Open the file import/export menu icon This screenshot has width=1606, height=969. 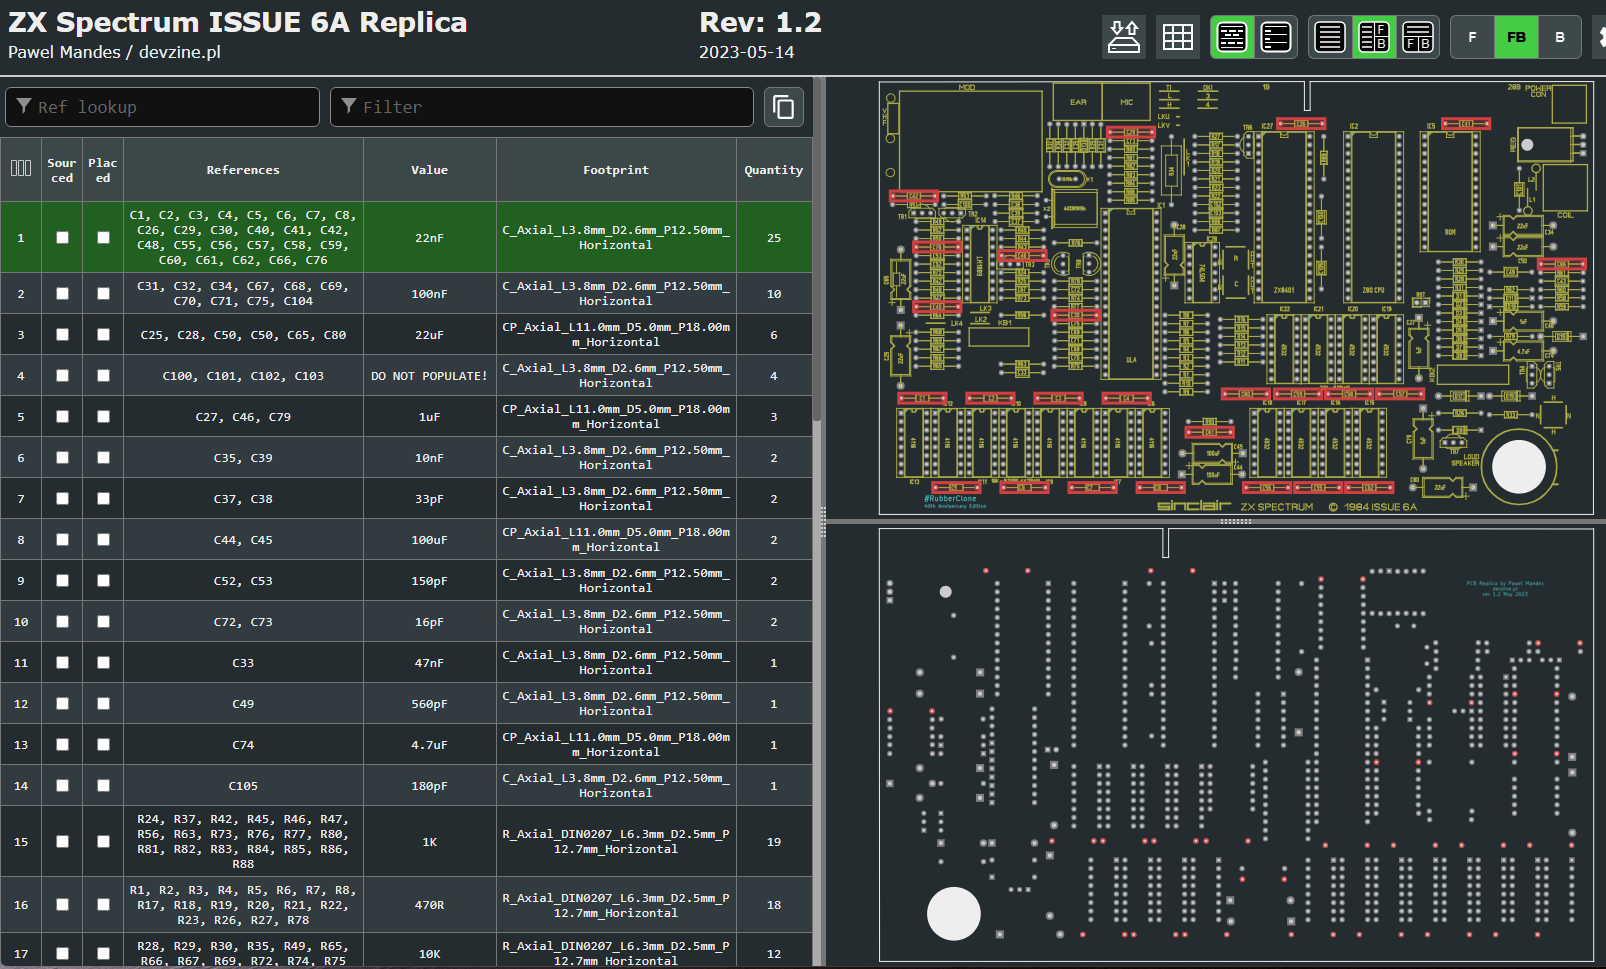[1124, 37]
